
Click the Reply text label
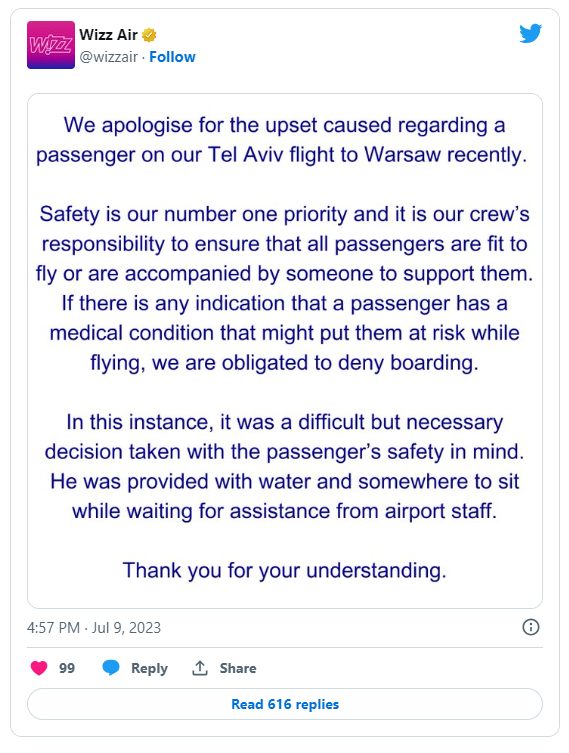point(149,668)
